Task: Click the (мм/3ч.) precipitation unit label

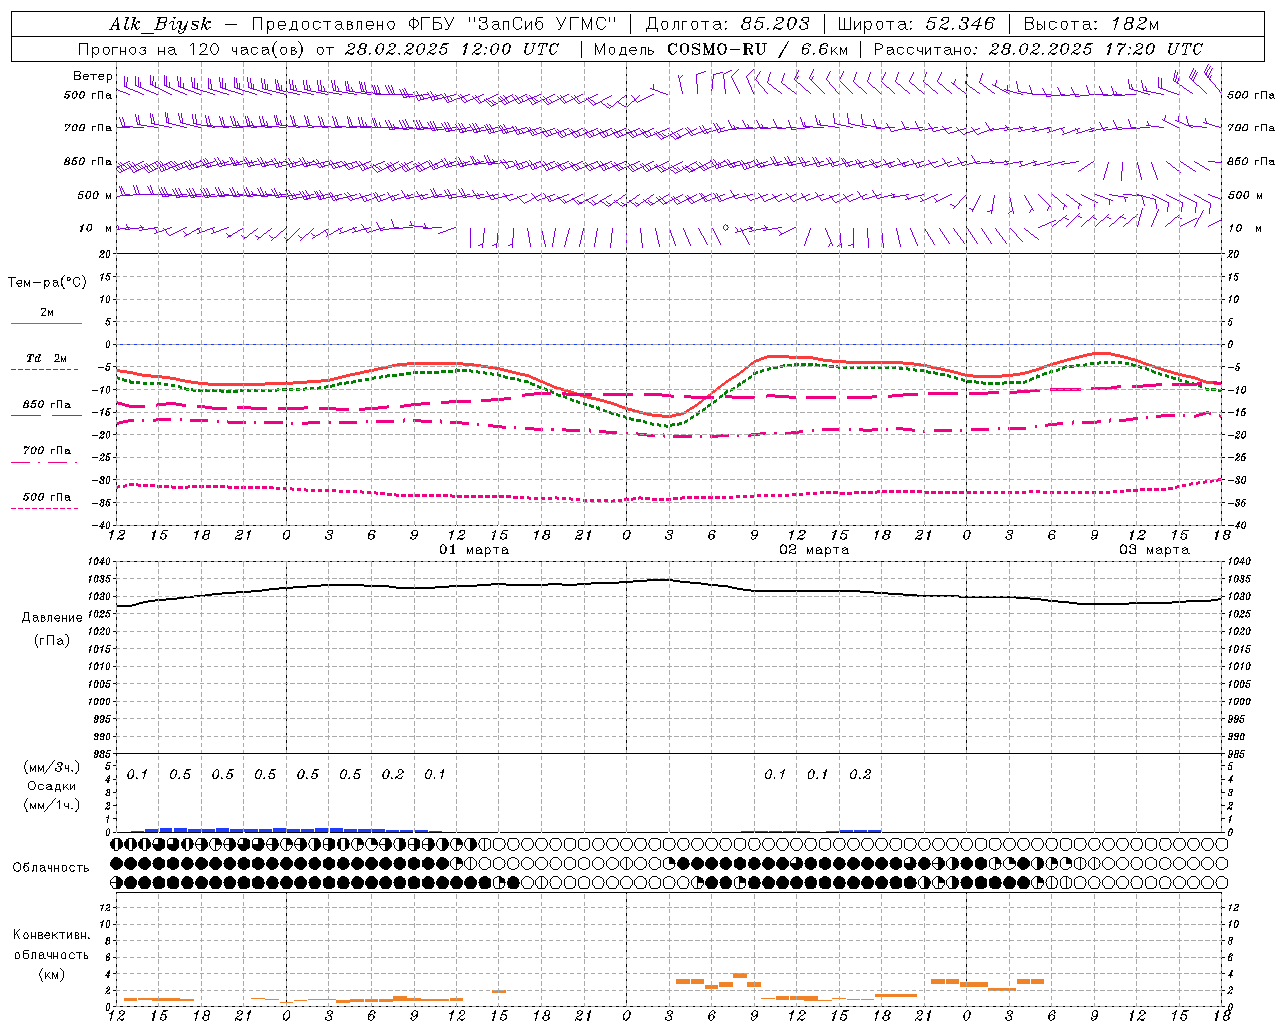Action: point(52,767)
